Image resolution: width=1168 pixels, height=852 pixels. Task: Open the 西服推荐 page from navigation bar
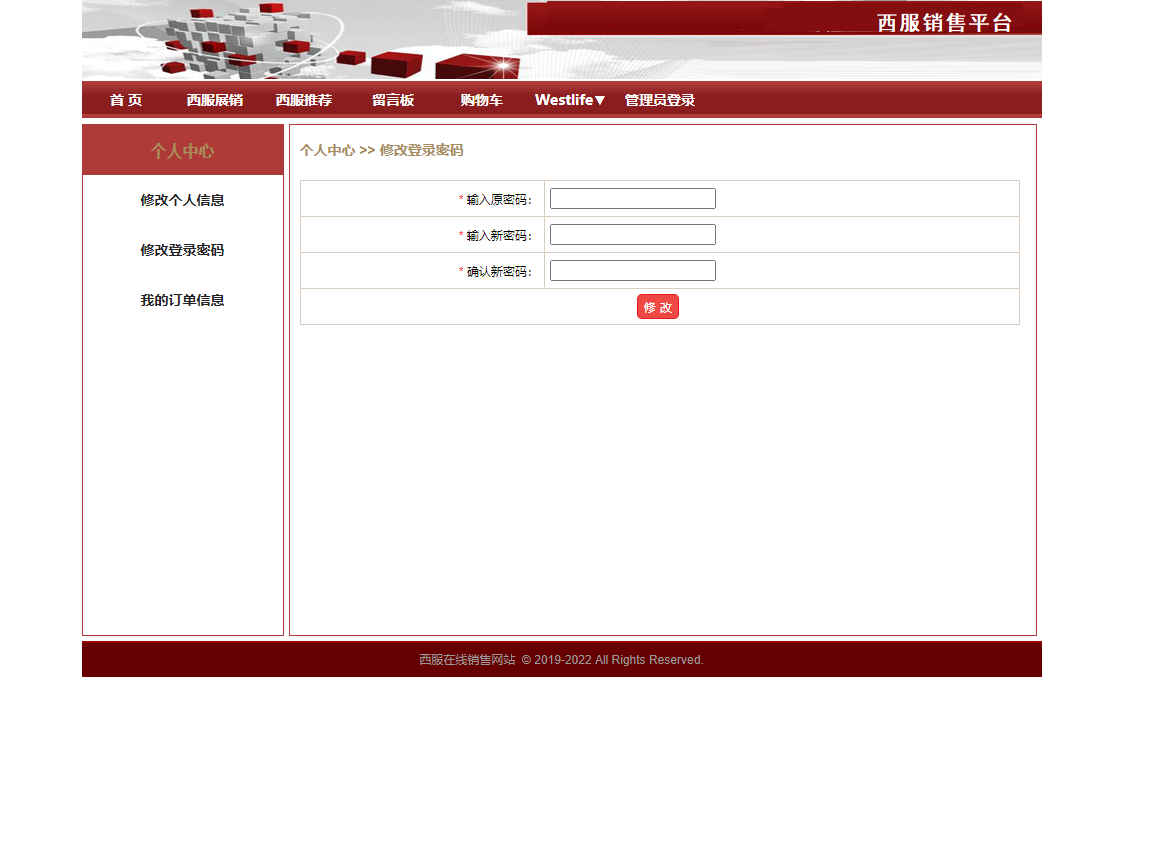303,99
